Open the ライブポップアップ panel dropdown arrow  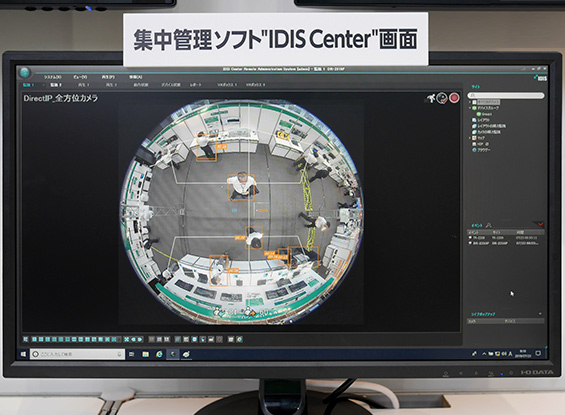[x=540, y=314]
